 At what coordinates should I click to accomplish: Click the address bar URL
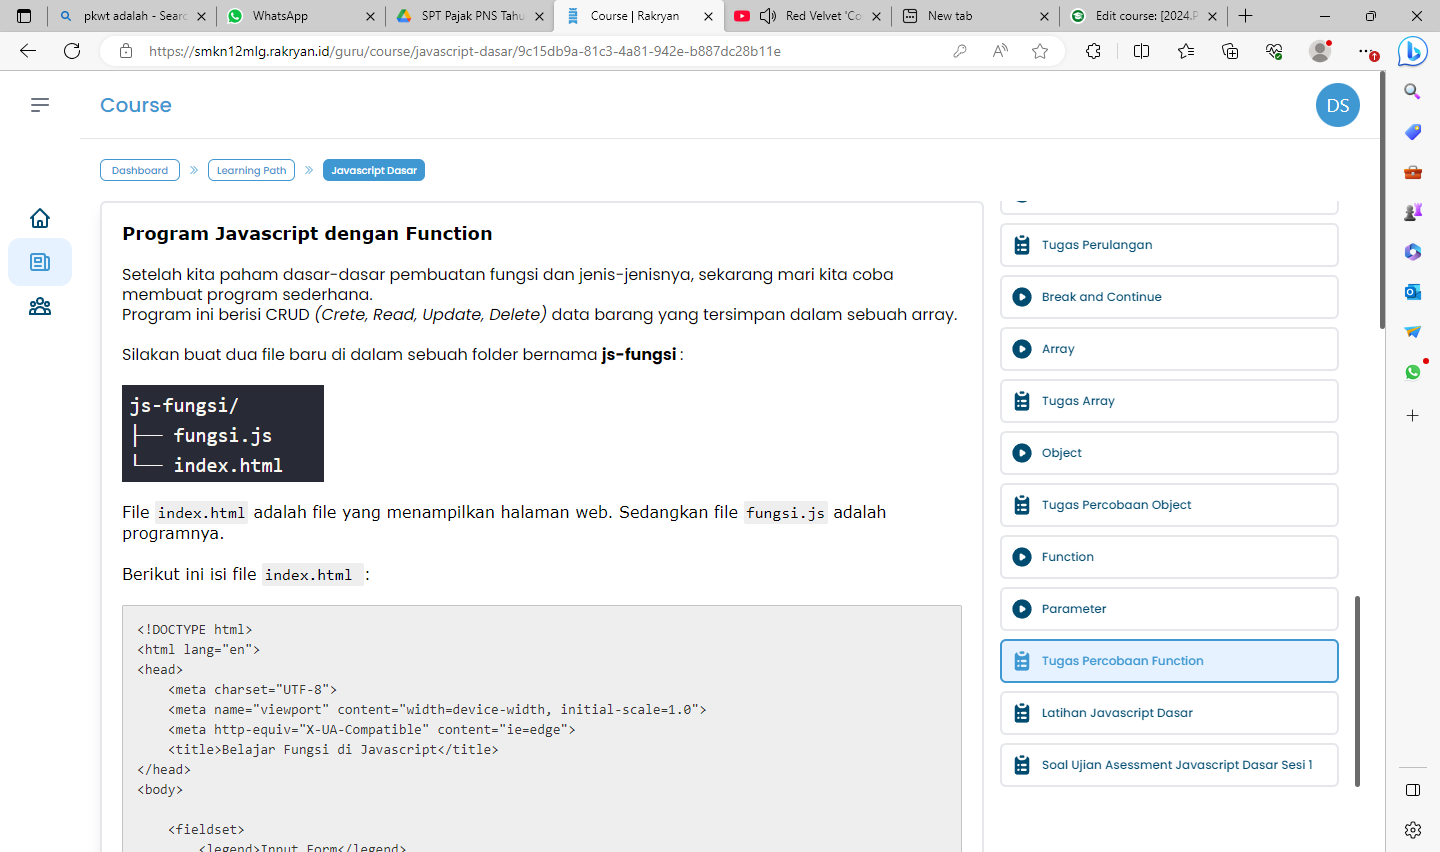pyautogui.click(x=465, y=51)
